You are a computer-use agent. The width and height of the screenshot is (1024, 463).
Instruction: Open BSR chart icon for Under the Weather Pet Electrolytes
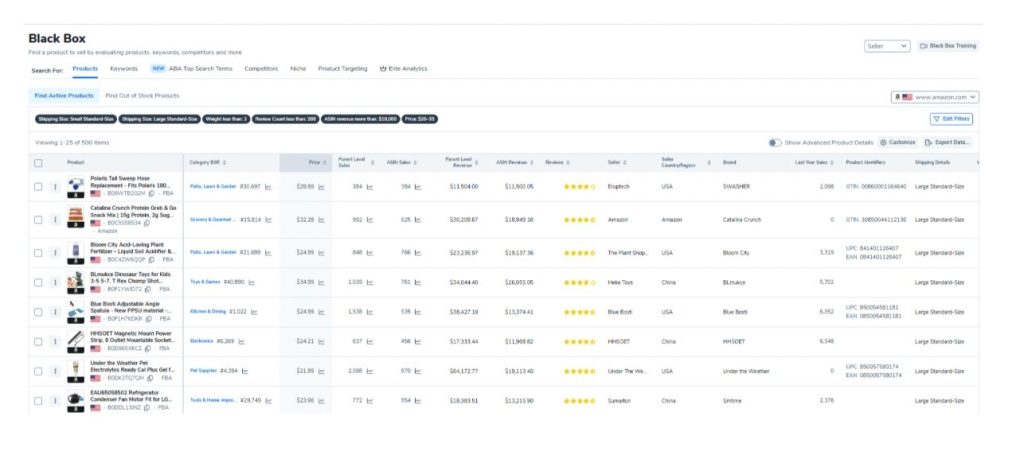pyautogui.click(x=245, y=371)
